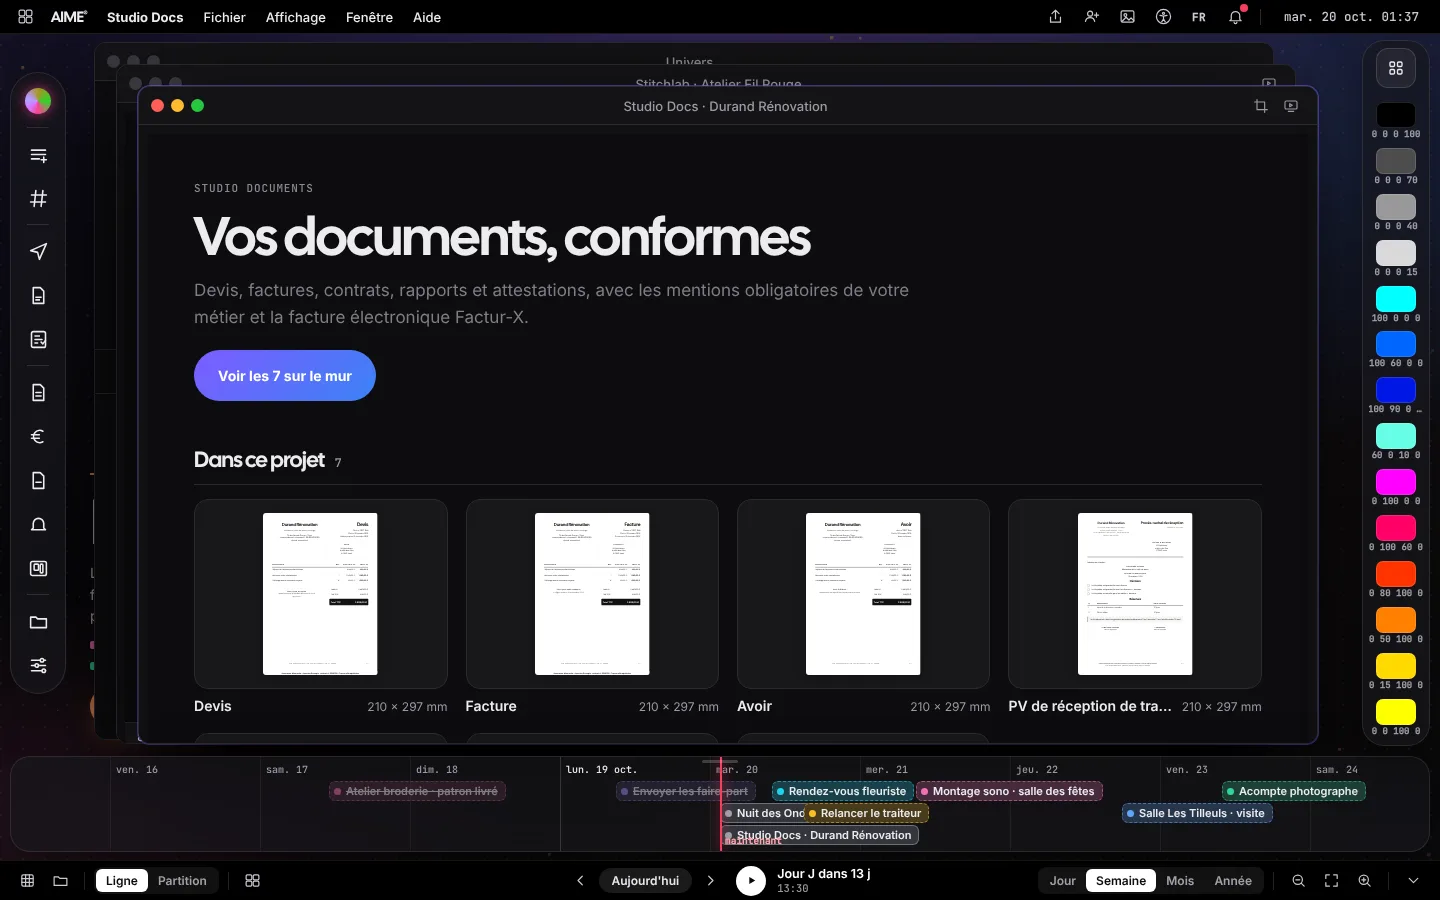Select the Mois timeline range

(x=1180, y=881)
